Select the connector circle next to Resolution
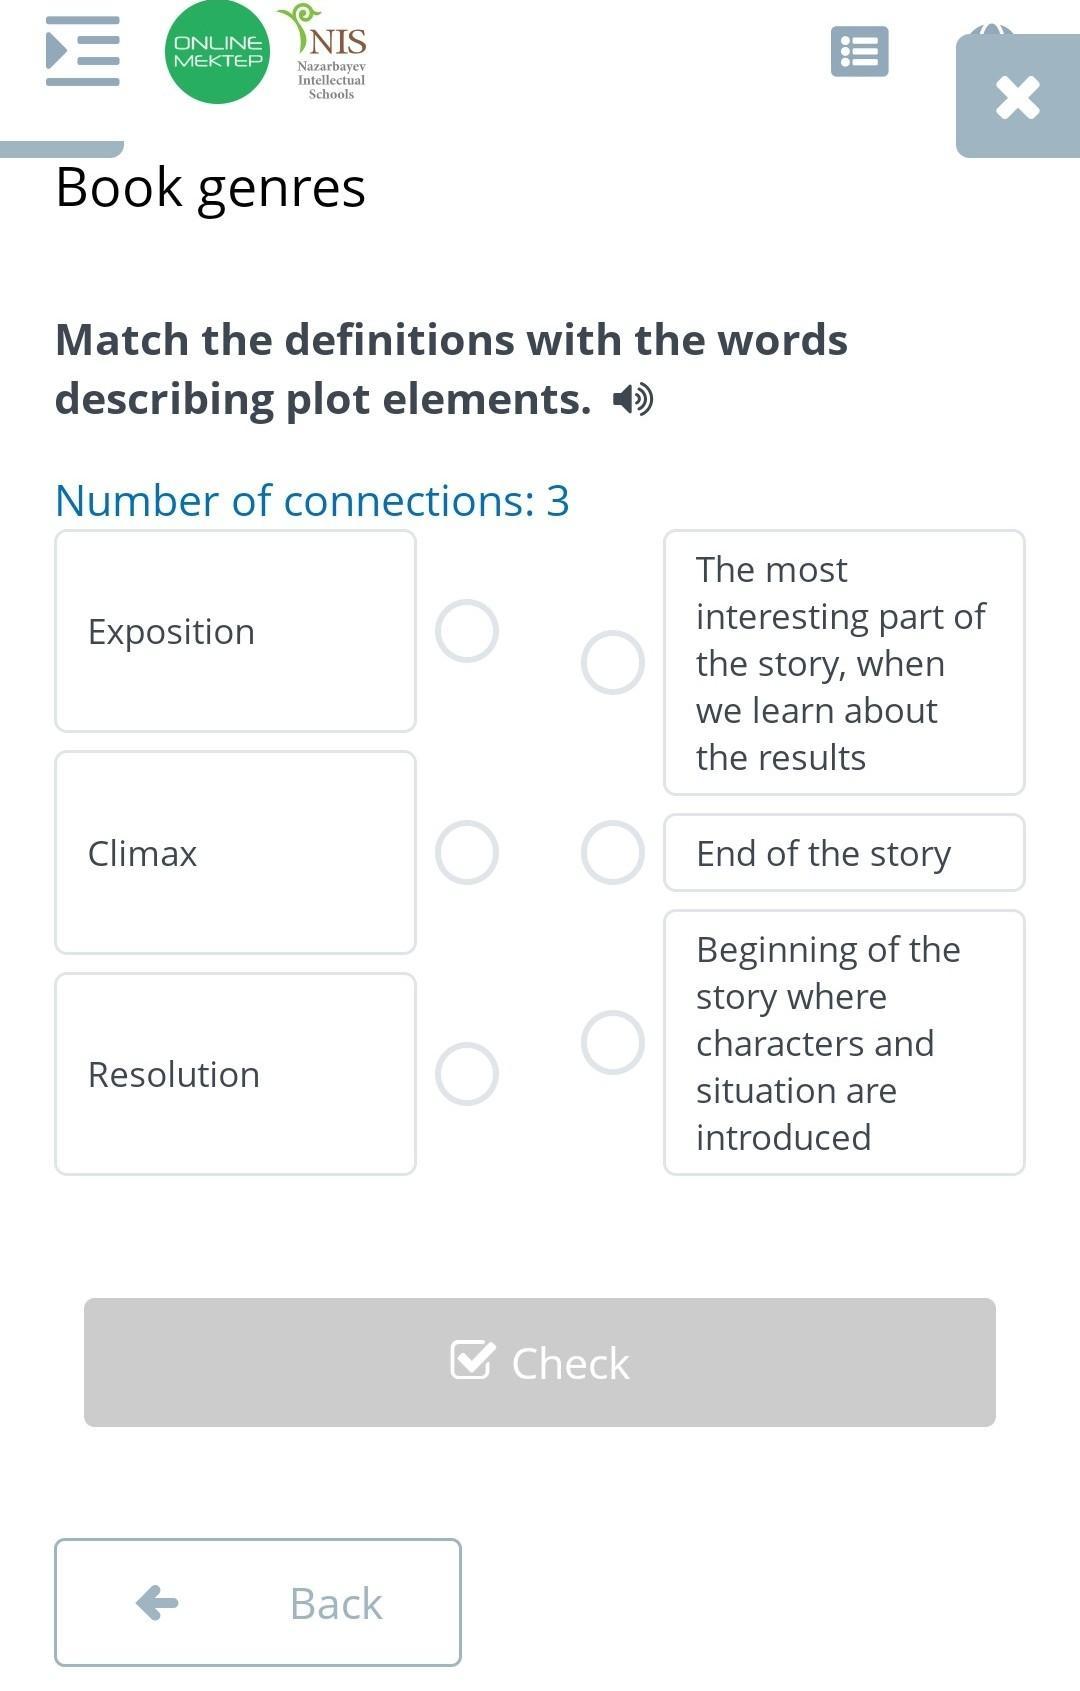 467,1074
